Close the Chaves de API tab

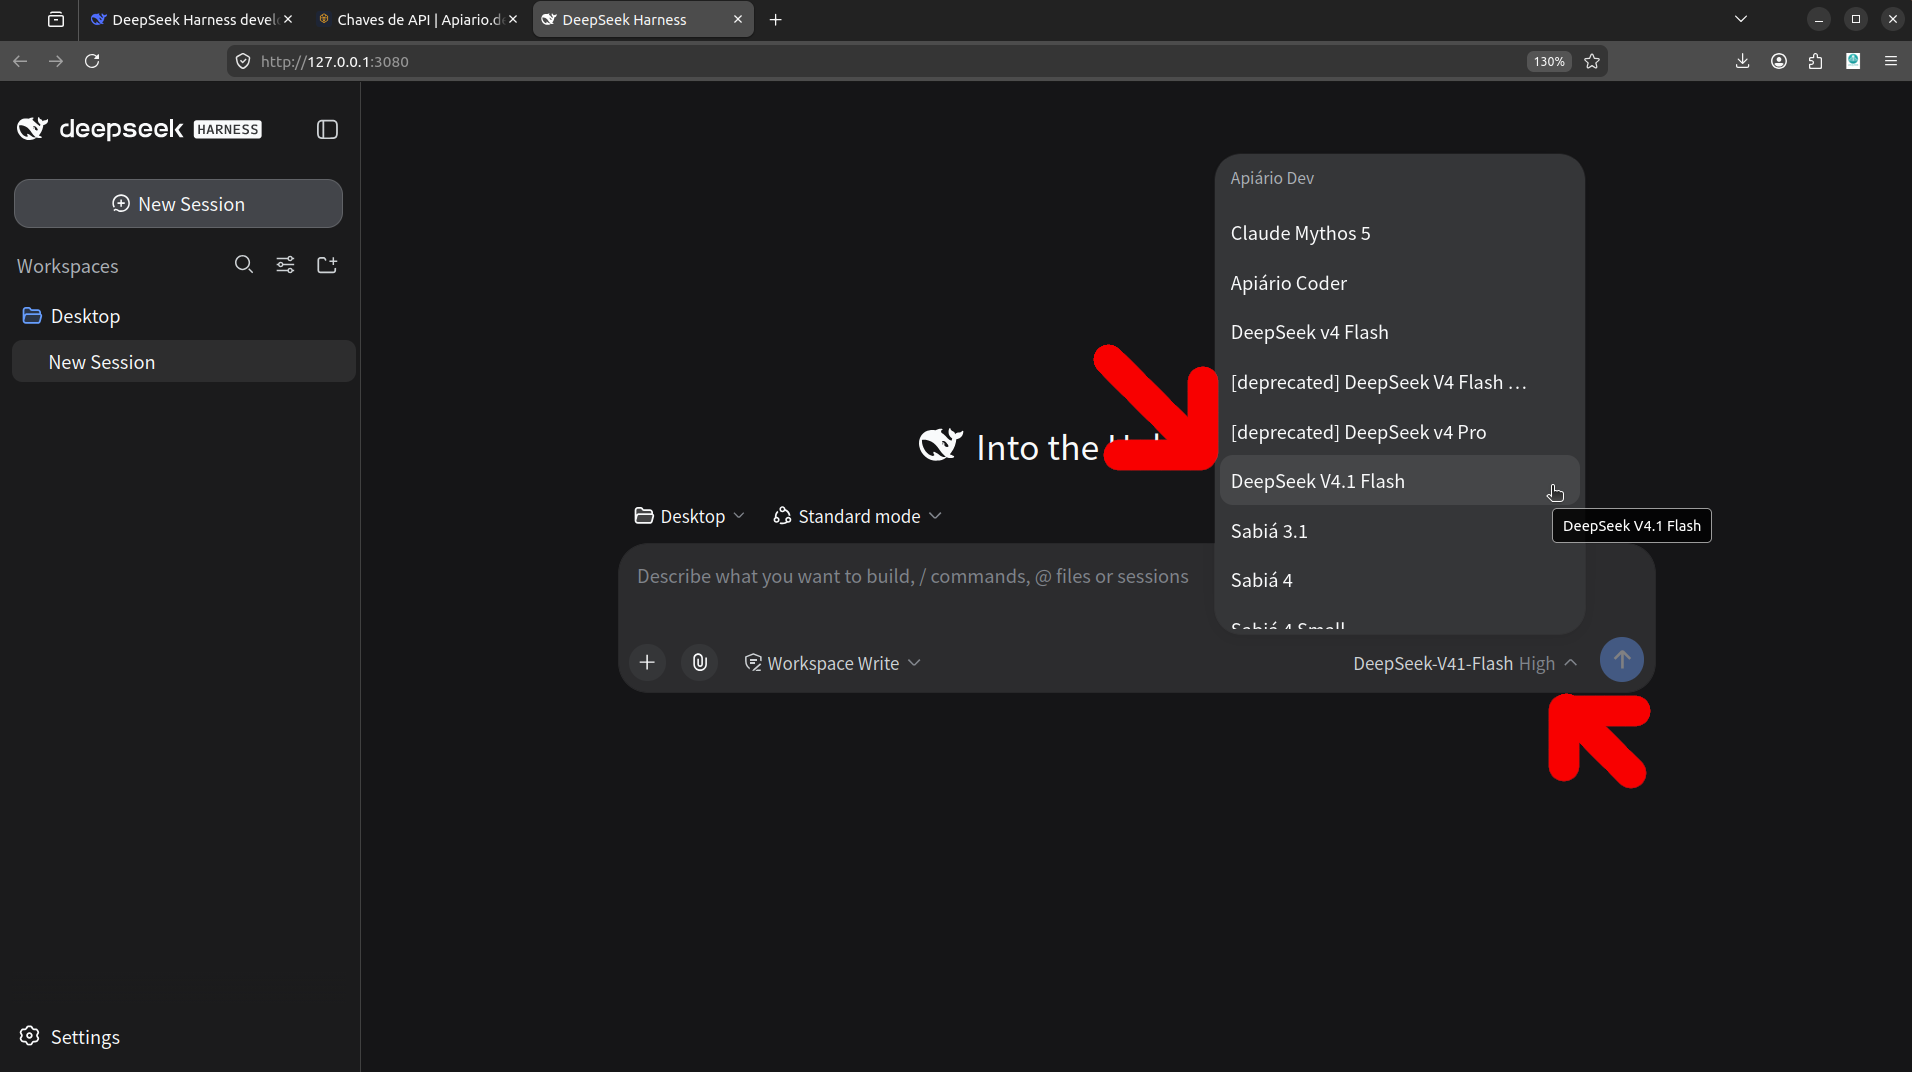pyautogui.click(x=513, y=19)
